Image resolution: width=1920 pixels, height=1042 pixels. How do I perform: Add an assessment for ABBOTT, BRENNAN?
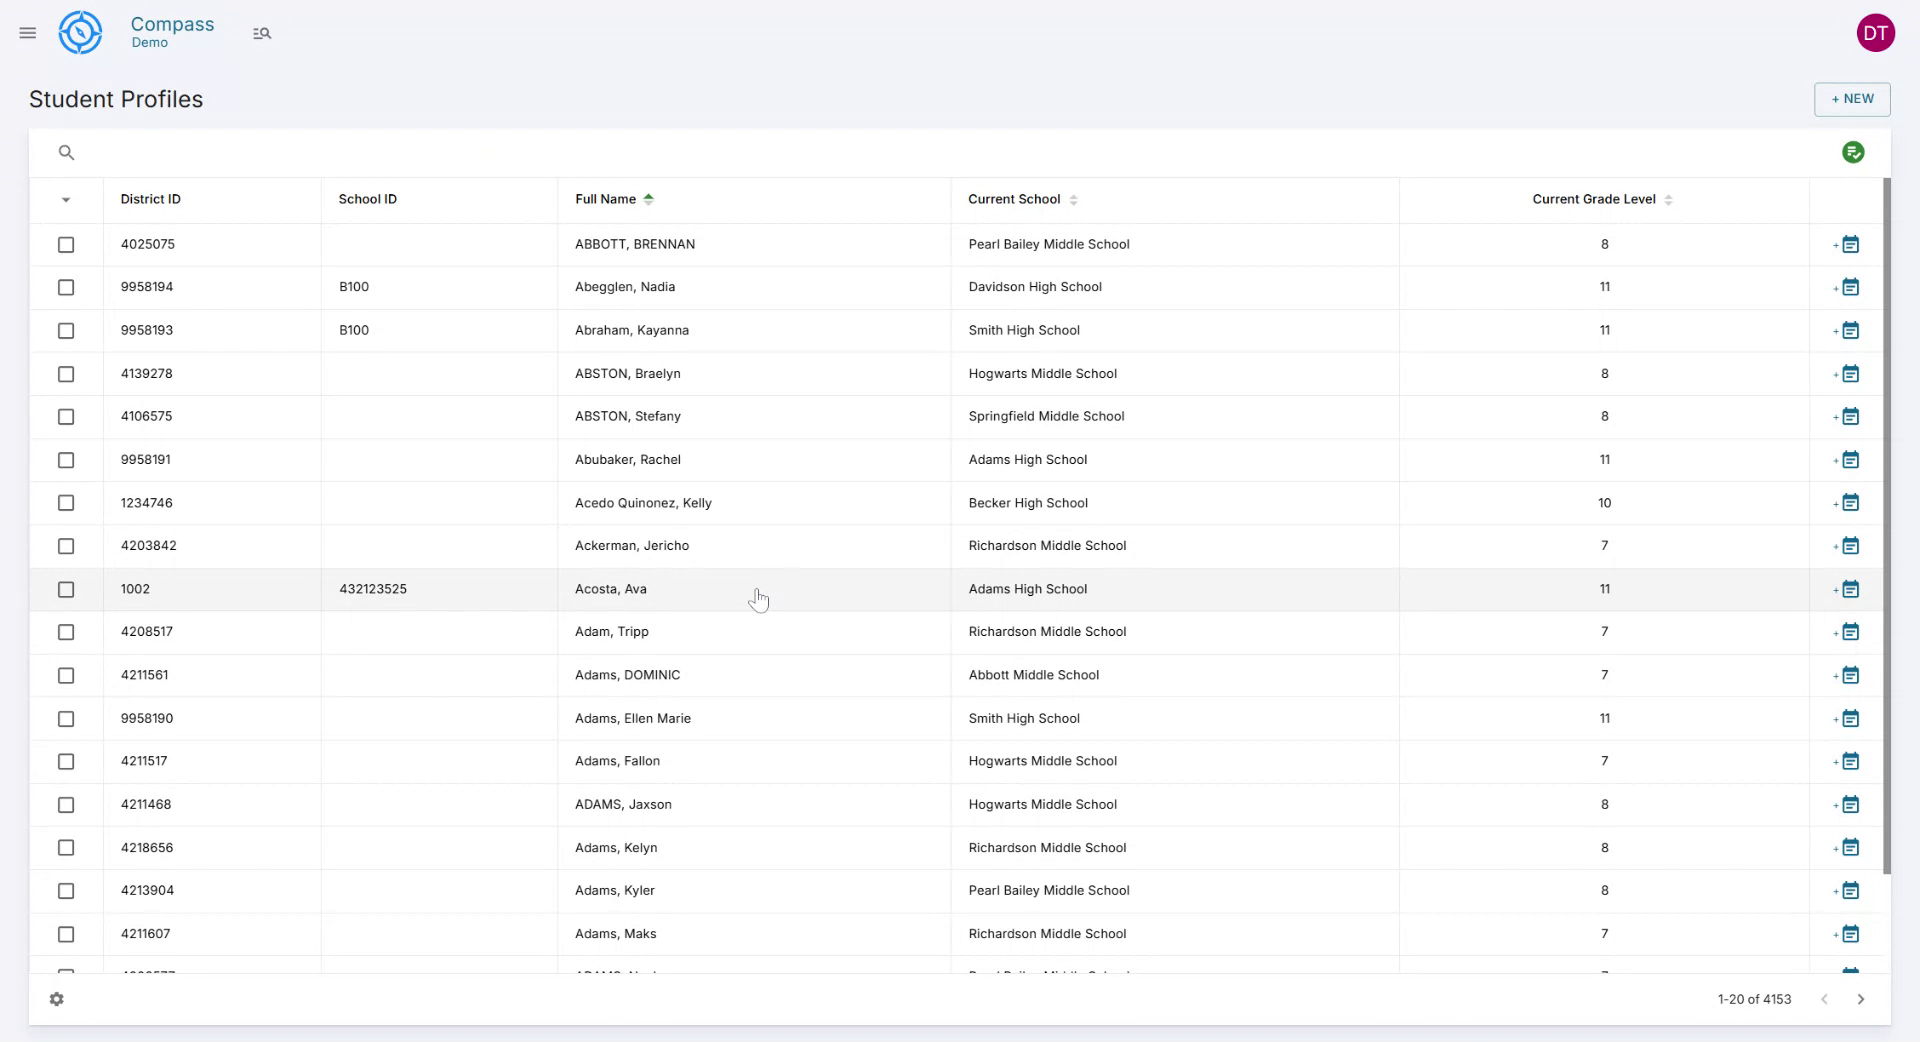[1848, 244]
